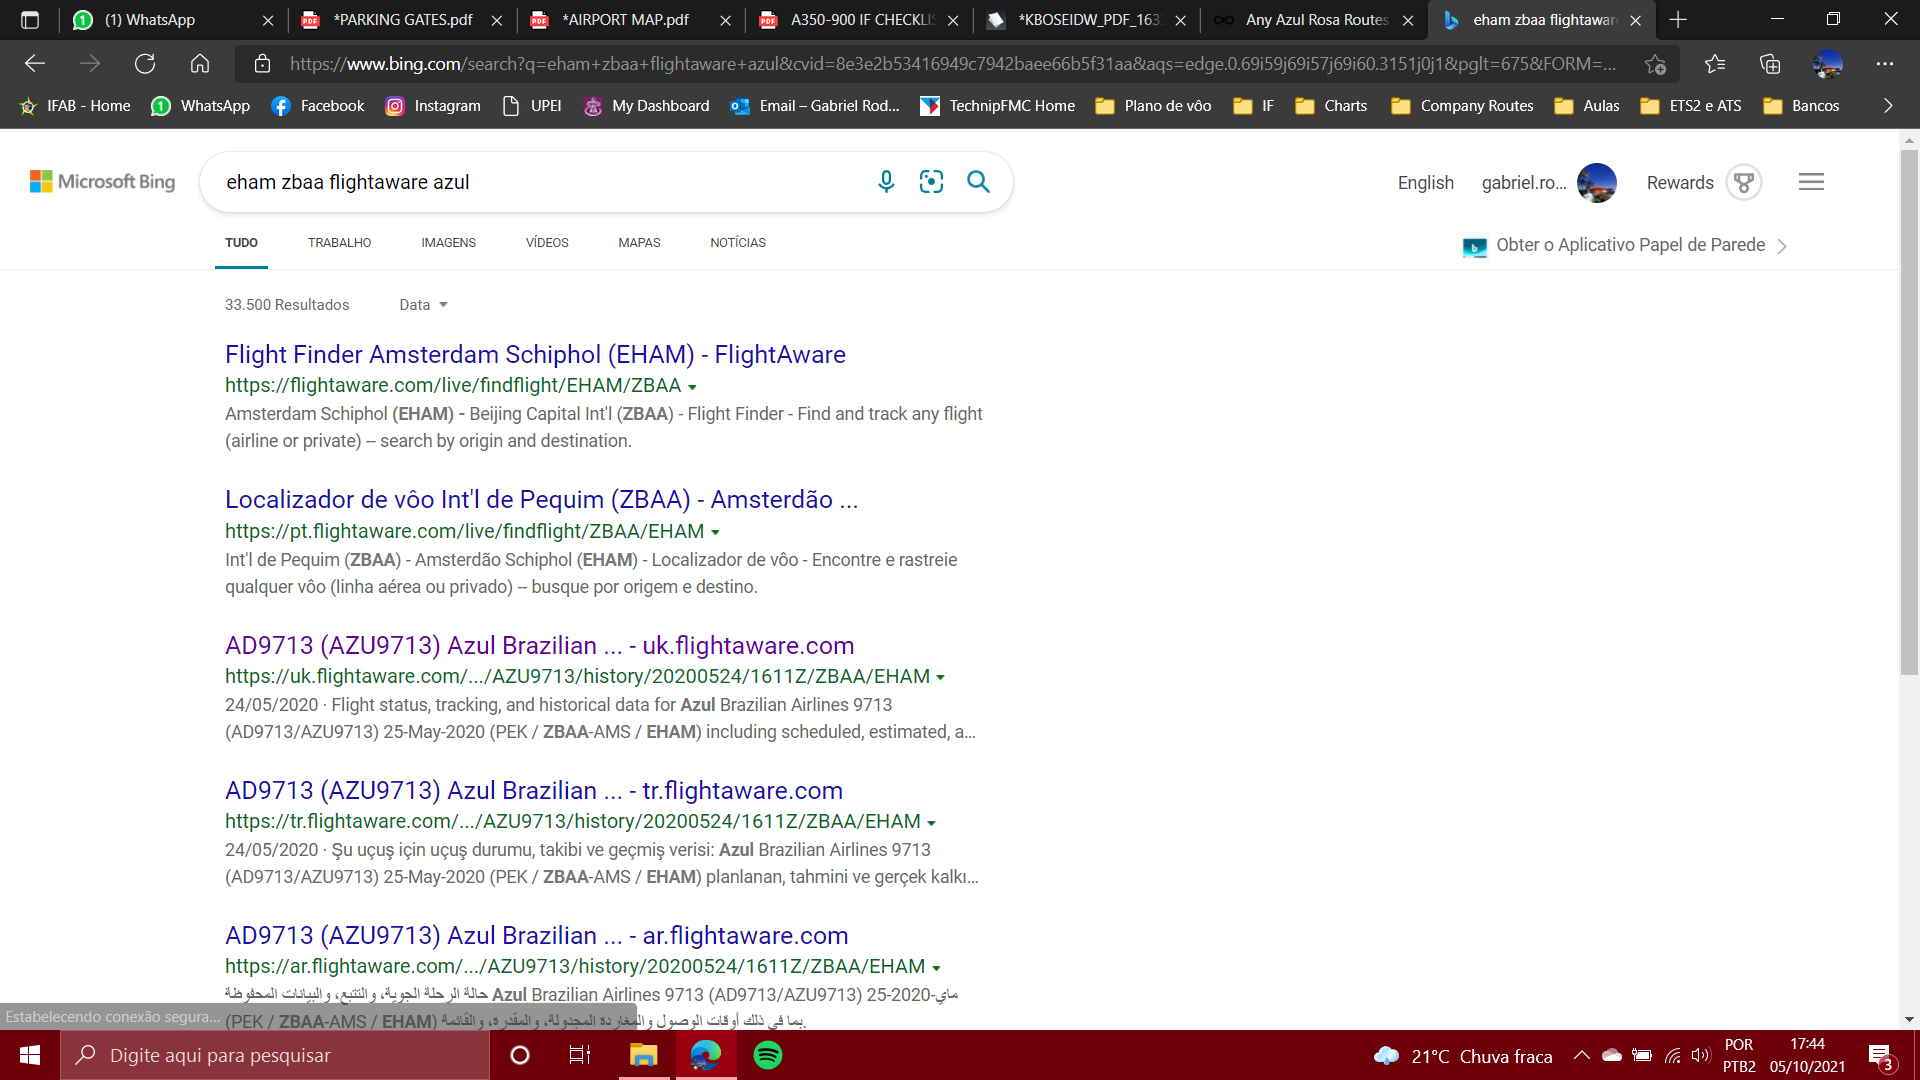1920x1080 pixels.
Task: Switch to the MAPAS search tab
Action: [x=639, y=243]
